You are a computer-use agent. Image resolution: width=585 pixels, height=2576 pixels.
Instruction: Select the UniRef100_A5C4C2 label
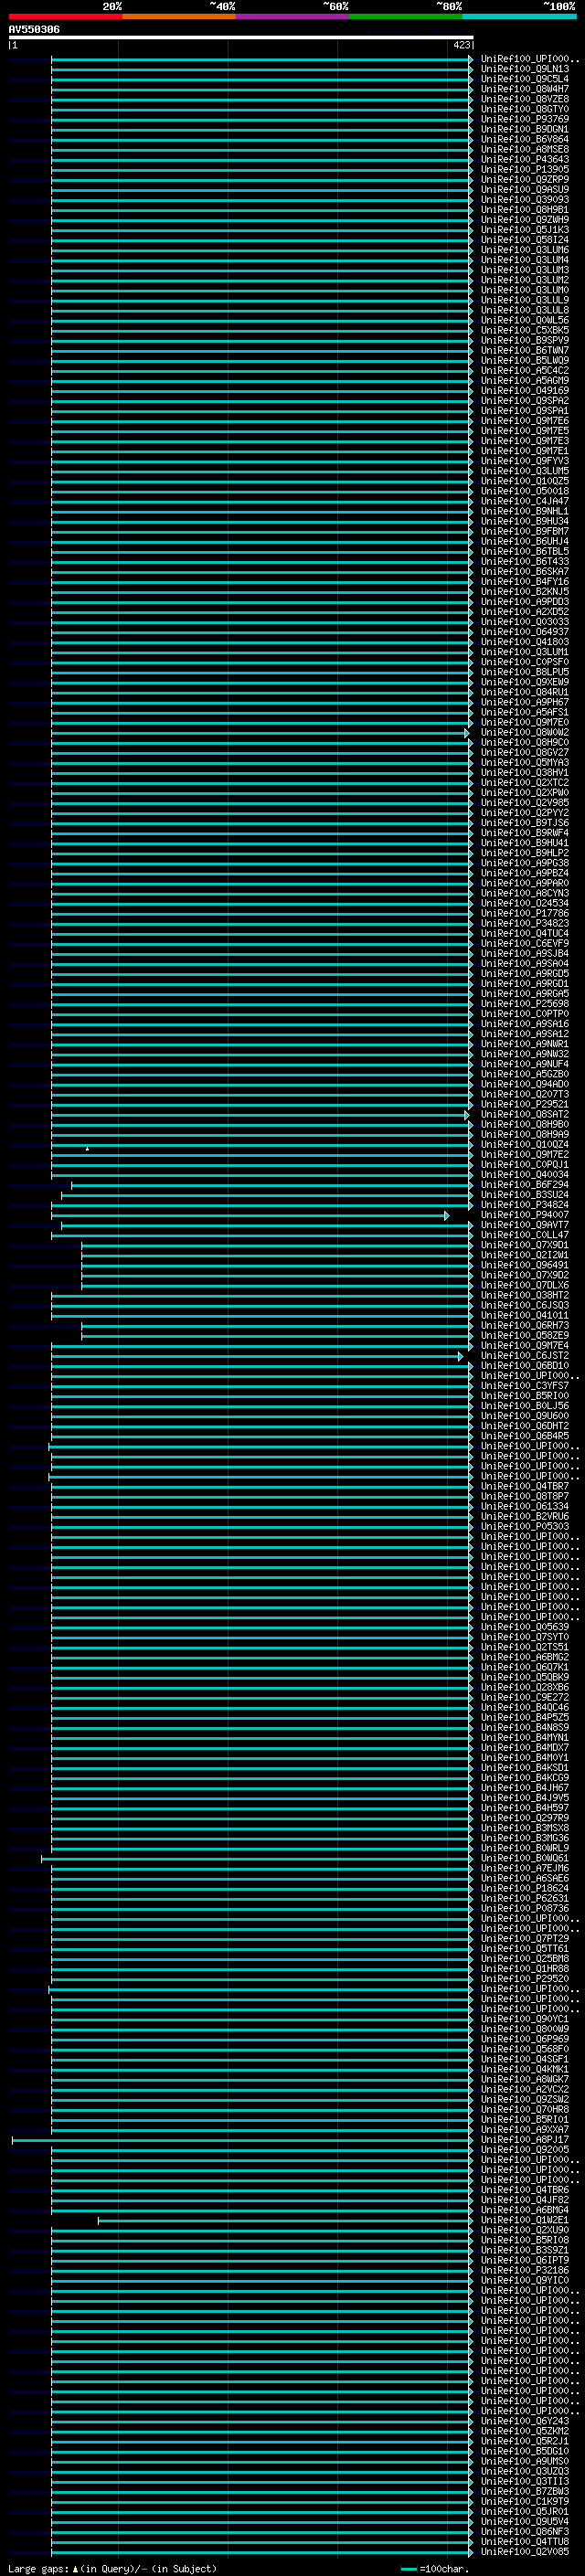pos(524,370)
